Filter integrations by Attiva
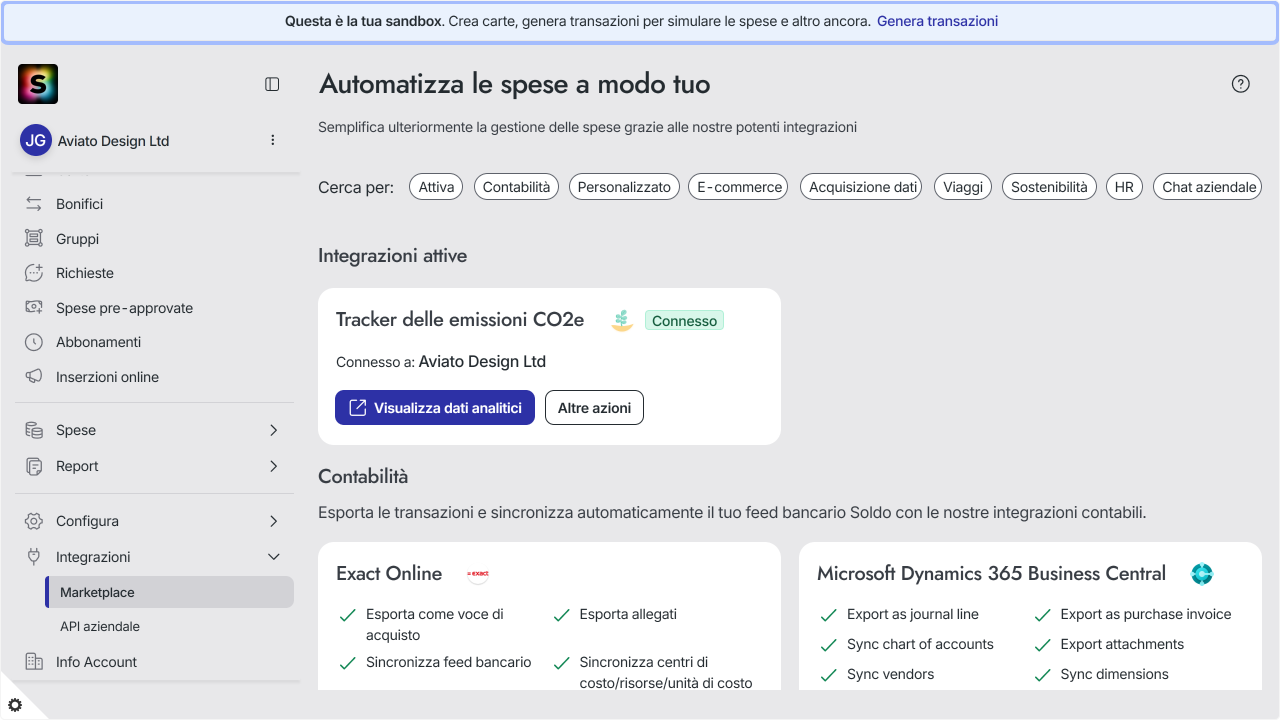1280x720 pixels. pos(436,187)
